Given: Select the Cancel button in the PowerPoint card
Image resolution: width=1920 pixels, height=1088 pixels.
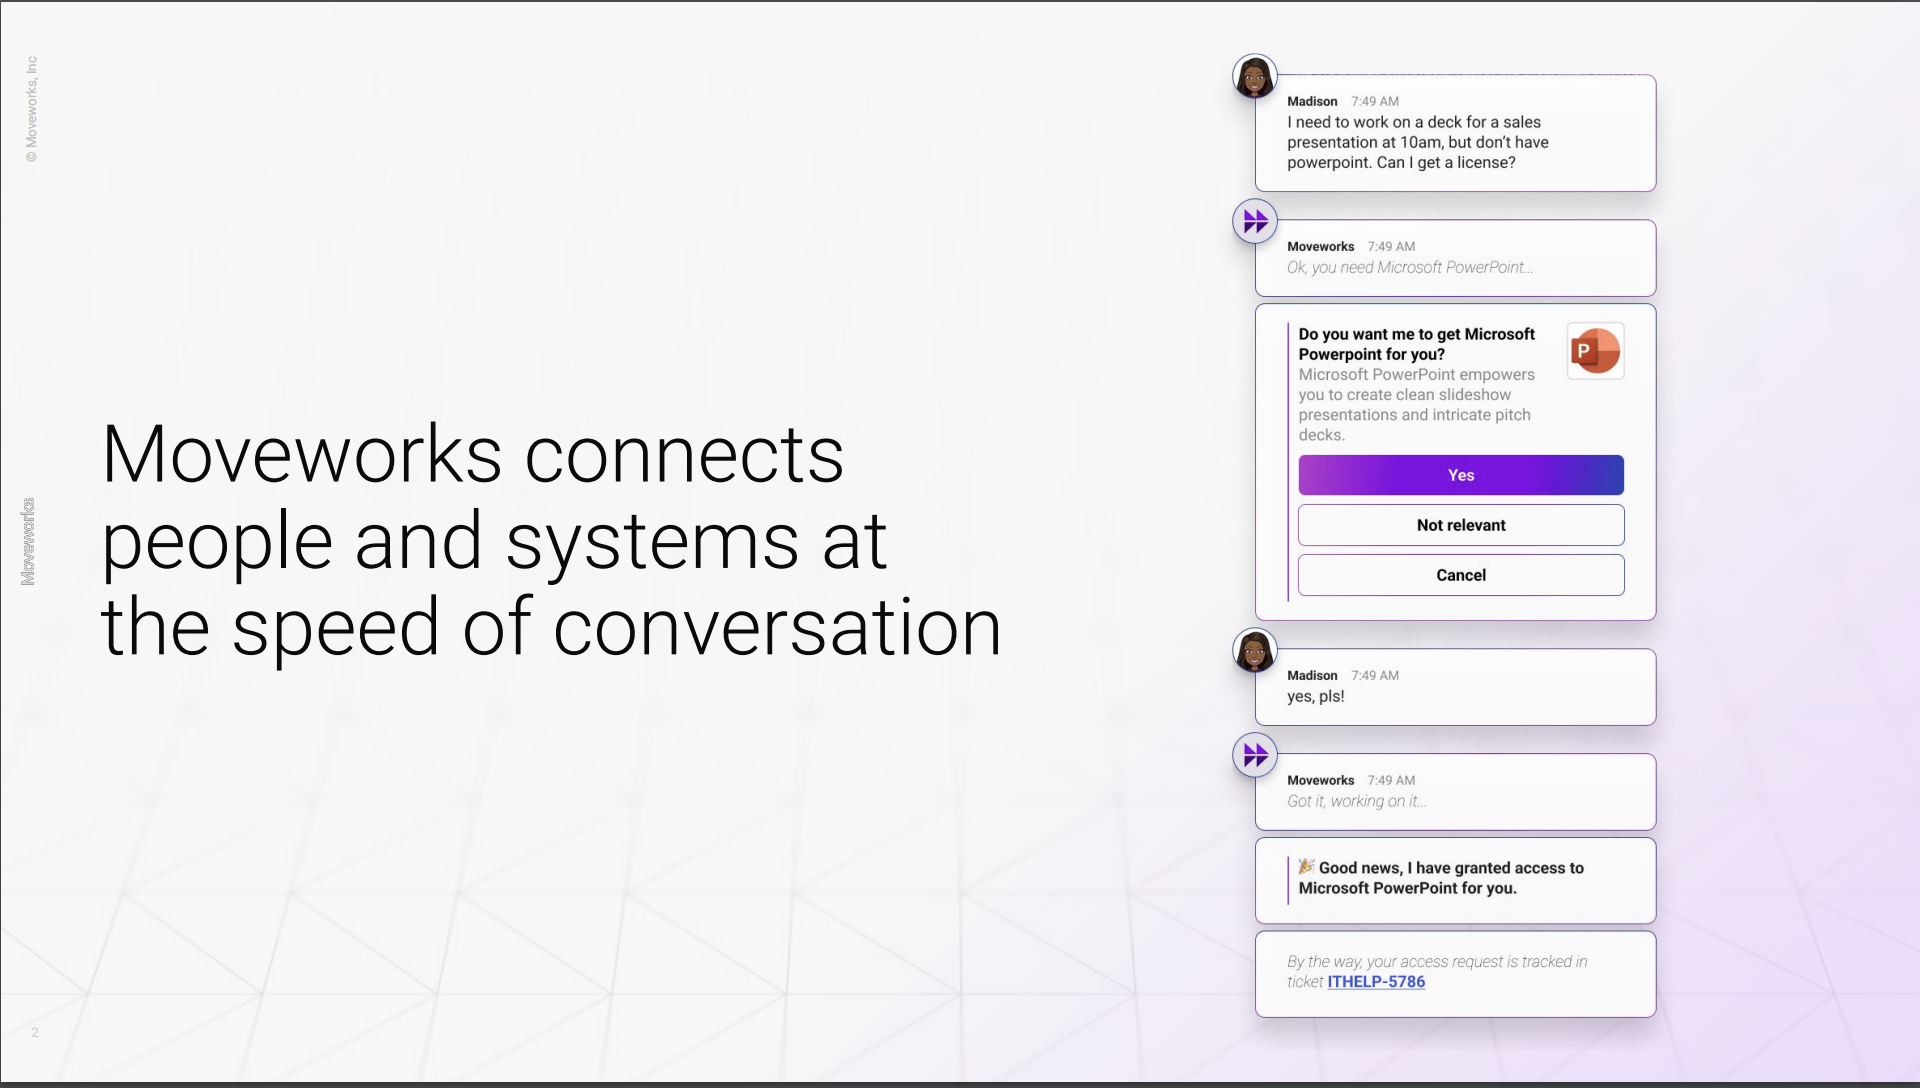Looking at the screenshot, I should pos(1460,575).
